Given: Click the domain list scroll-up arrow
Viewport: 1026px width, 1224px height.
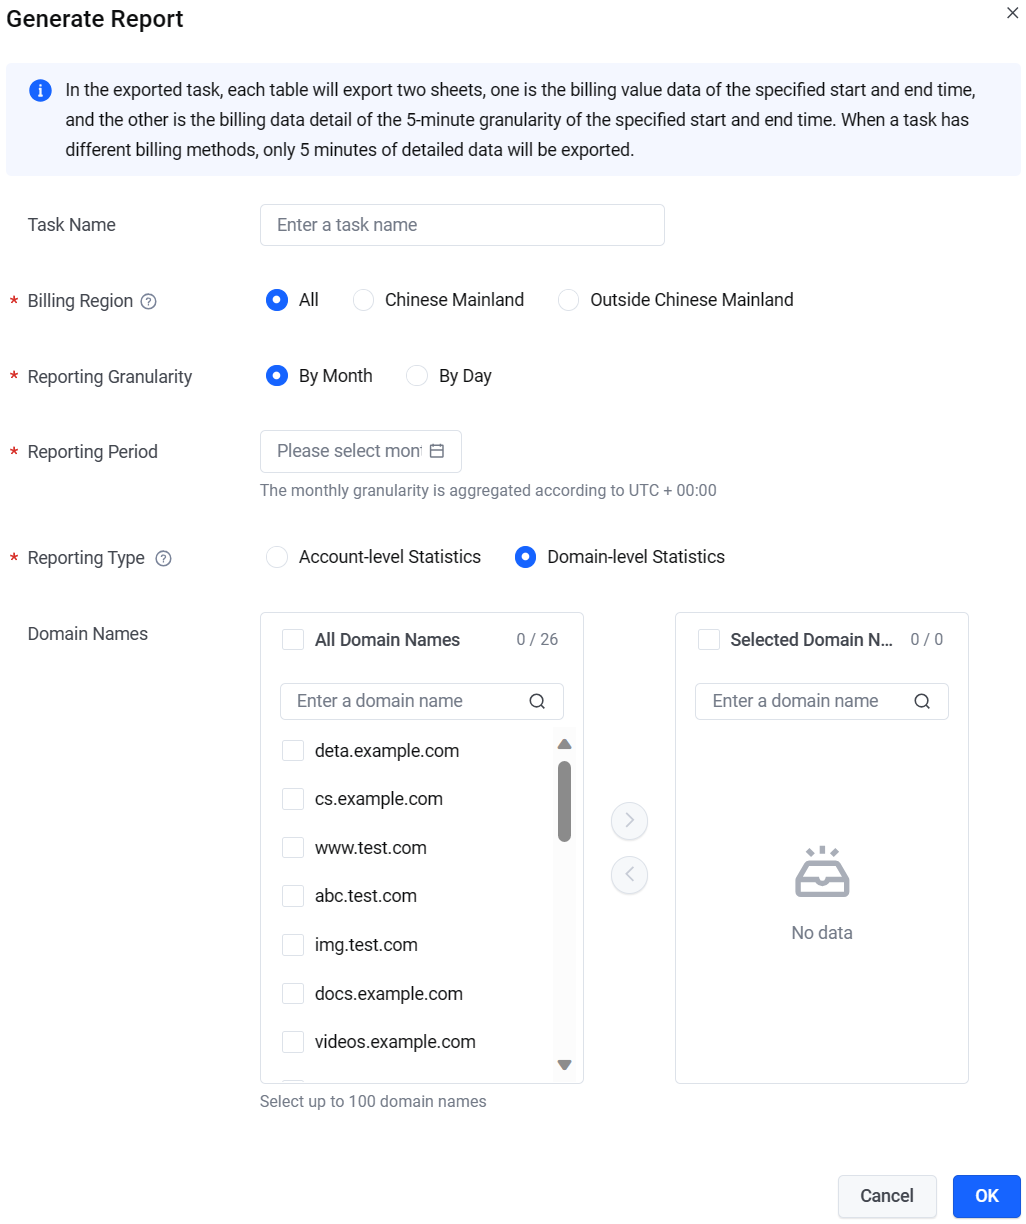Looking at the screenshot, I should tap(564, 744).
